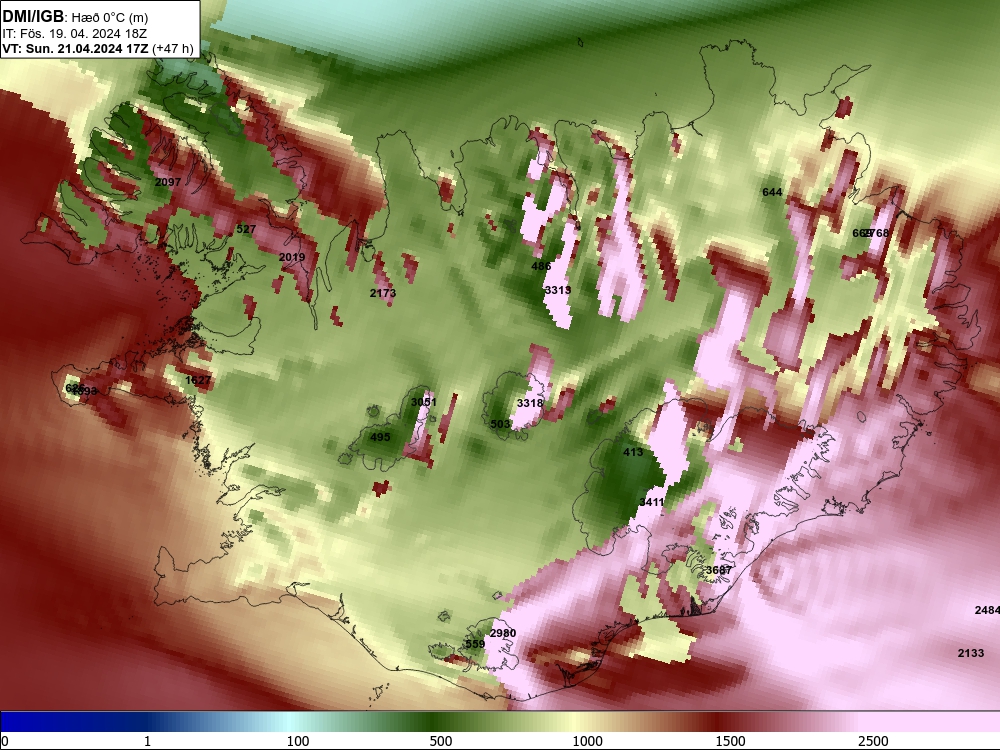Click the map value 559
1000x750 pixels.
[474, 644]
